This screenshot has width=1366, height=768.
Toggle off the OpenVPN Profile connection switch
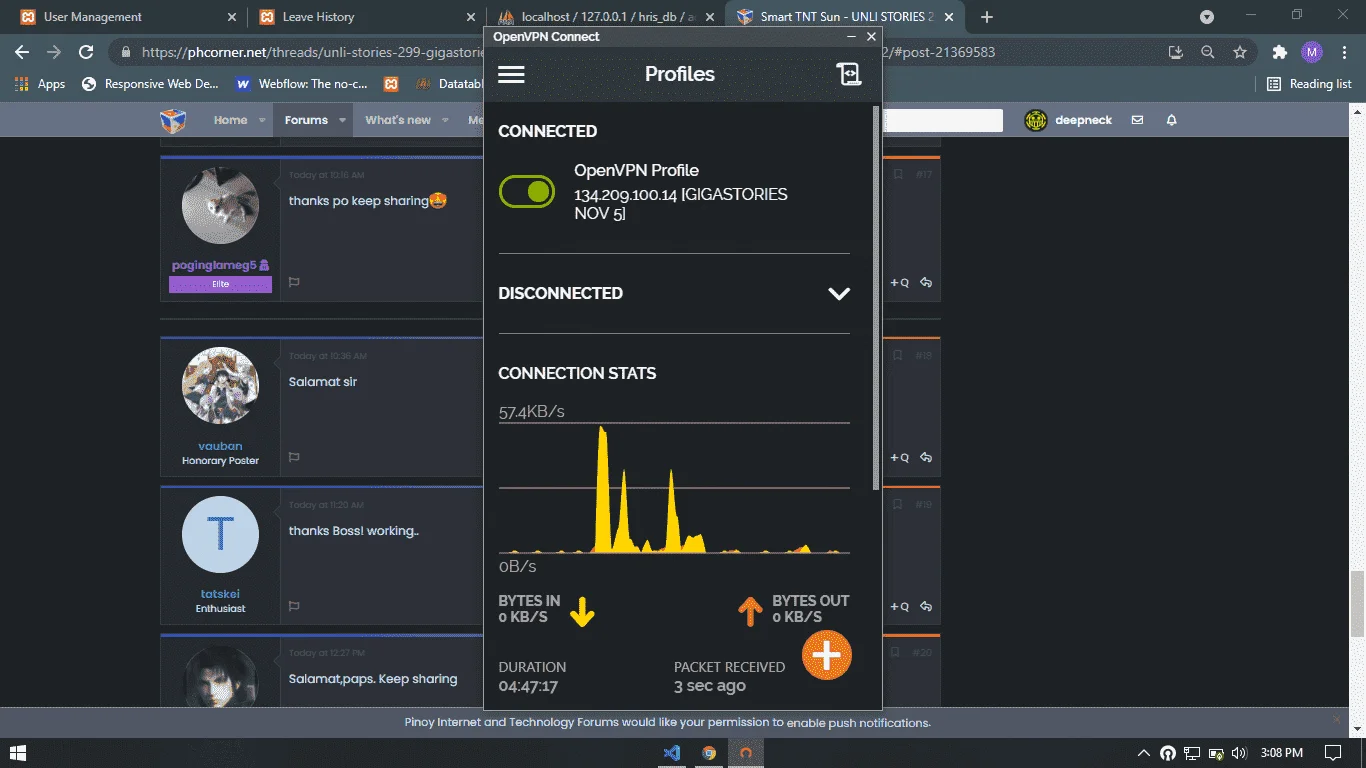527,192
